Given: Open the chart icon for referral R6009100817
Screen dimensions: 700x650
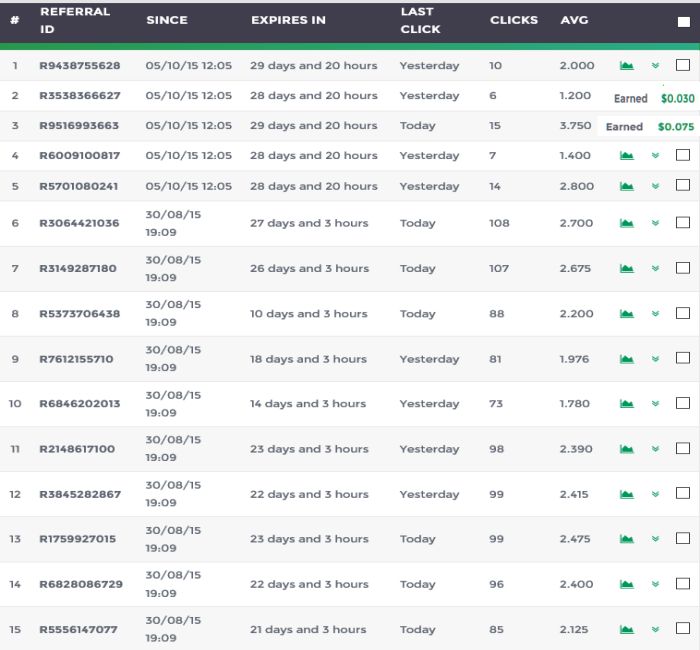Looking at the screenshot, I should tap(626, 155).
